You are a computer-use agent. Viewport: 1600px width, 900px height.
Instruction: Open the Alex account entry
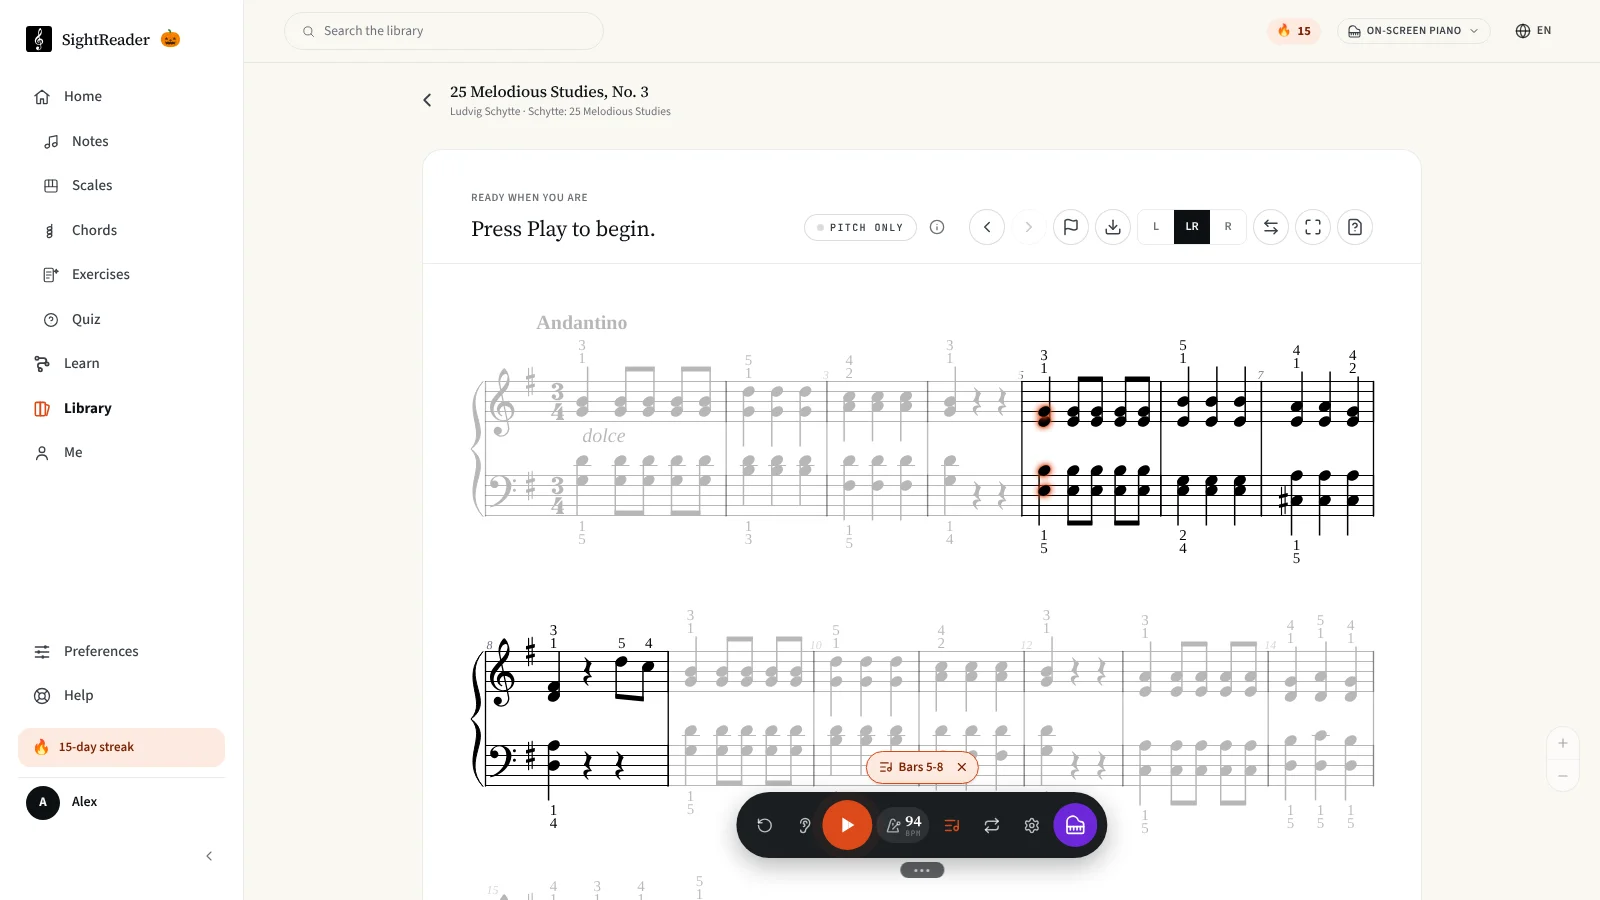(121, 802)
